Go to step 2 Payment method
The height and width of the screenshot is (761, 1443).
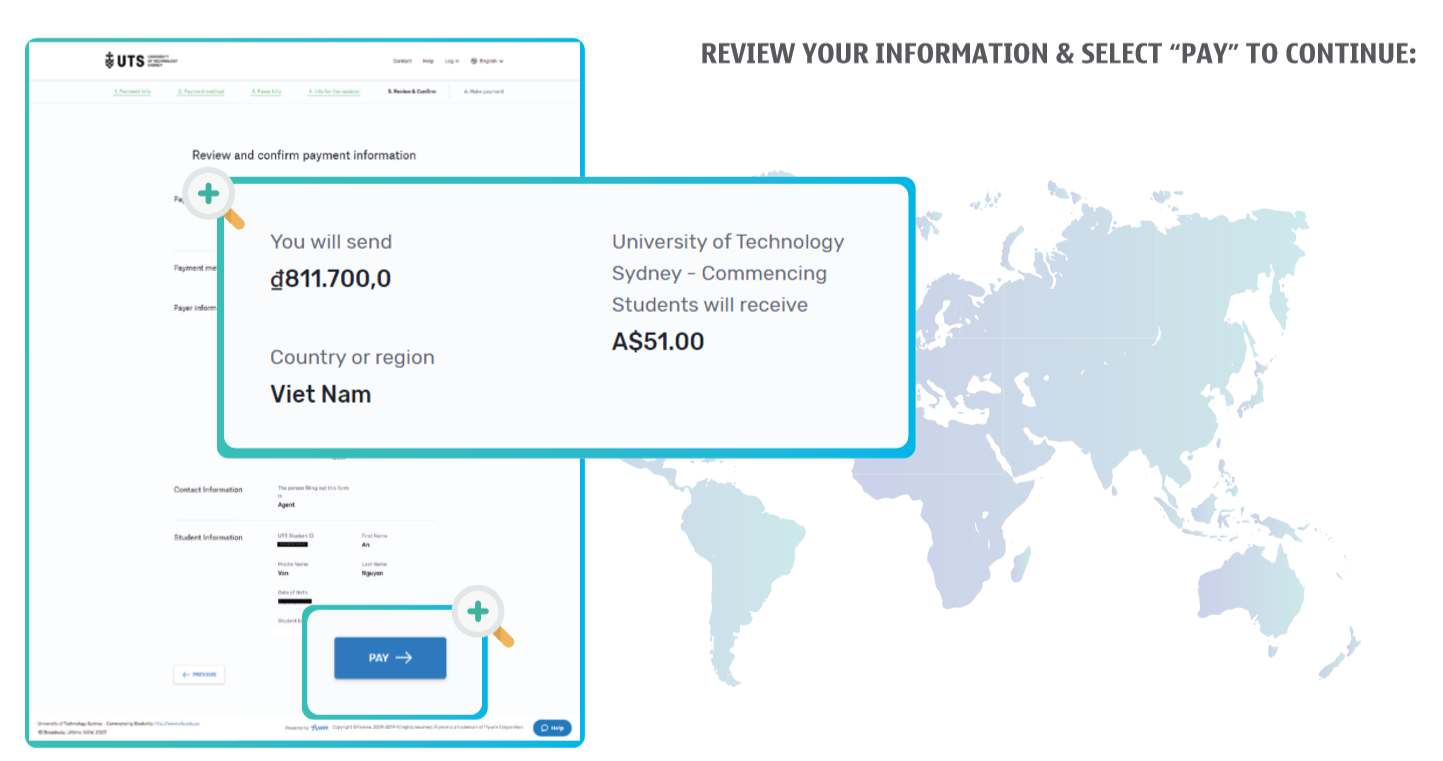pos(201,91)
